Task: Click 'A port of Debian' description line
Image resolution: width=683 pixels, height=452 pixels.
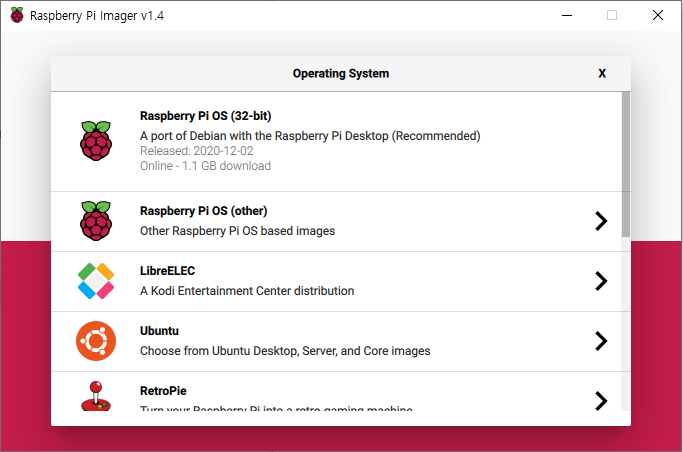Action: [x=310, y=136]
